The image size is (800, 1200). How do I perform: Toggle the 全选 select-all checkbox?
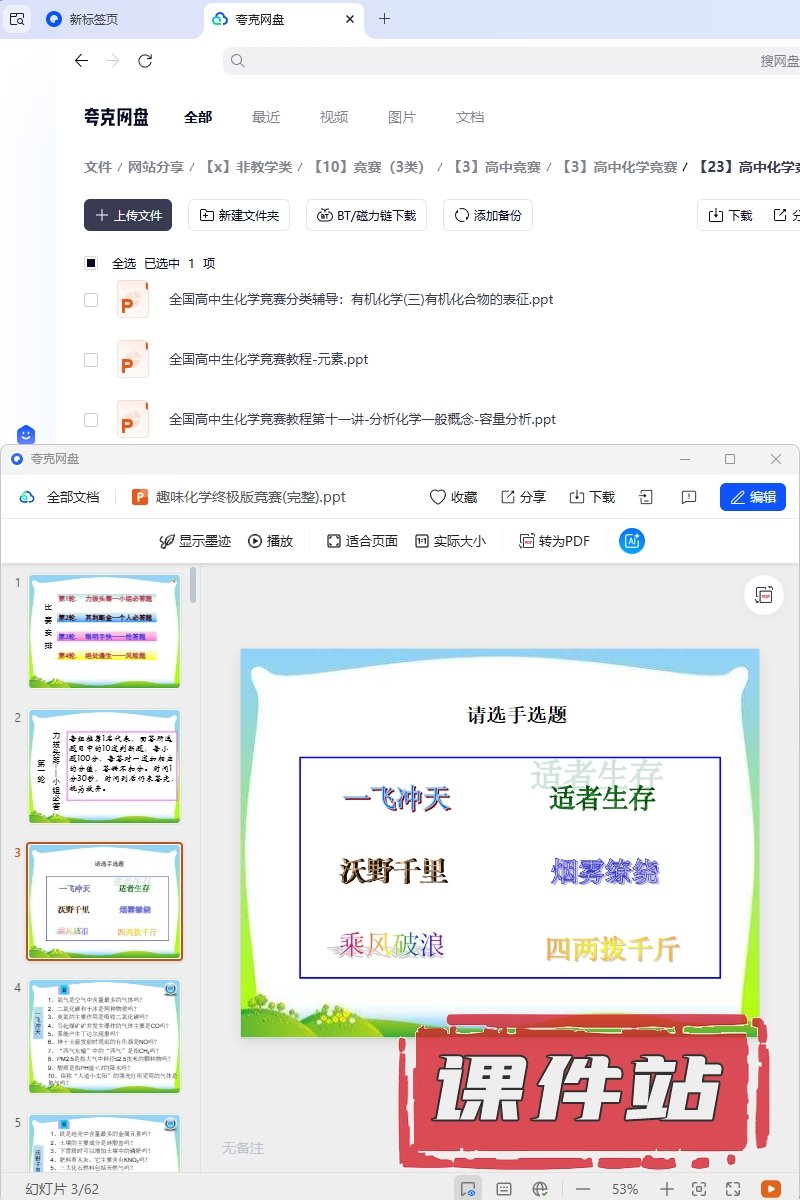click(91, 263)
